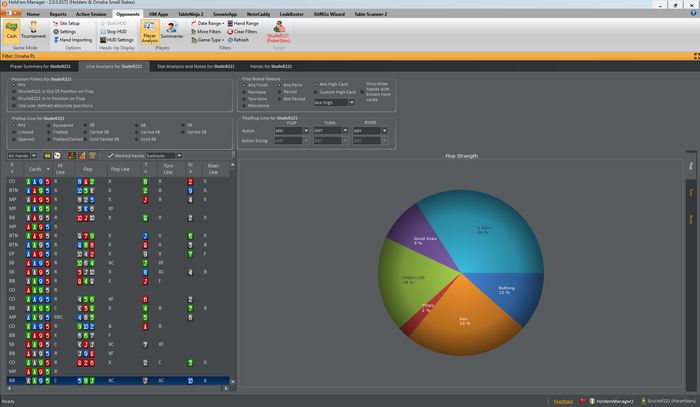Select Custom High Card option

[x=334, y=92]
